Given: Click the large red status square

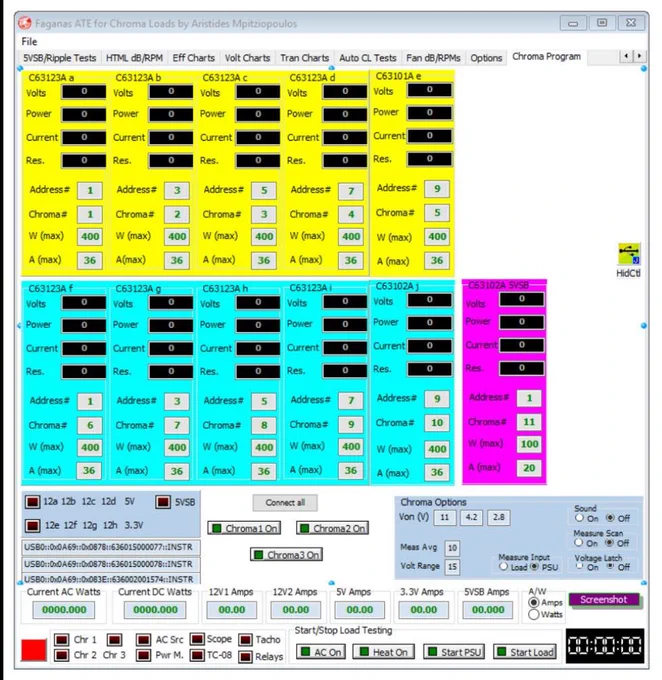Looking at the screenshot, I should tap(34, 650).
